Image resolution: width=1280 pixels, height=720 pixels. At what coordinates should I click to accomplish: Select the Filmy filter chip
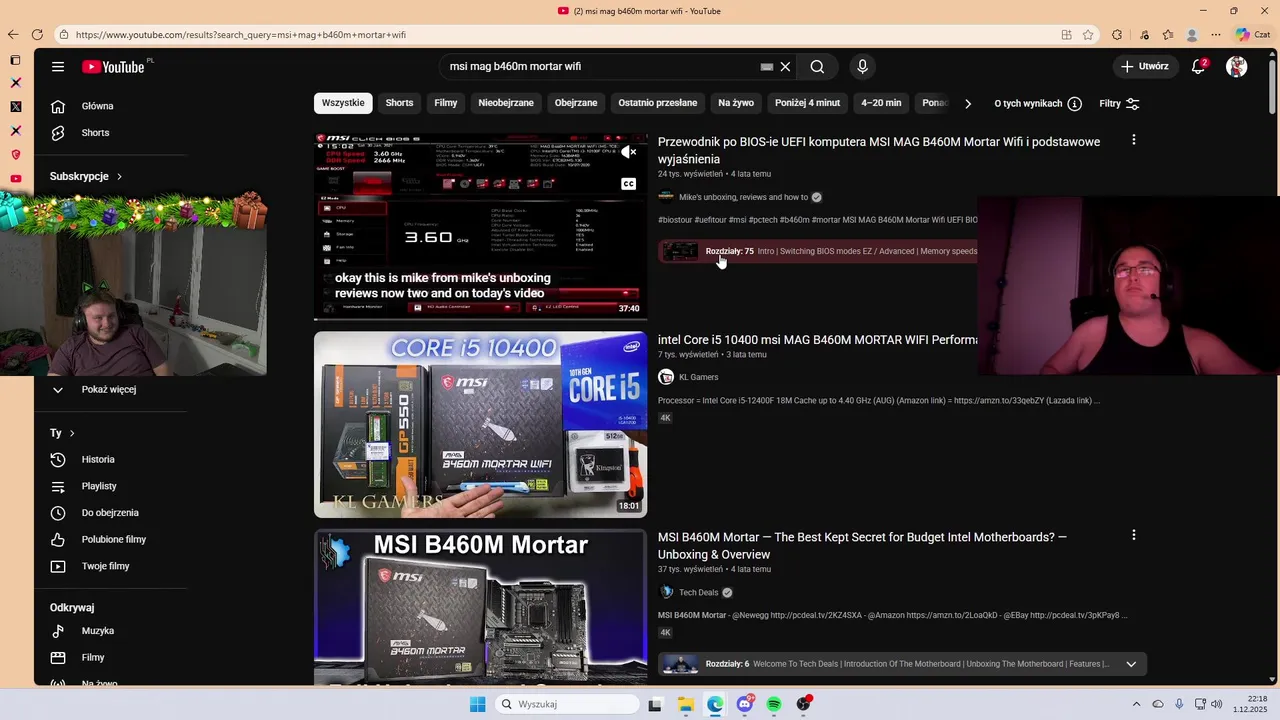point(446,103)
